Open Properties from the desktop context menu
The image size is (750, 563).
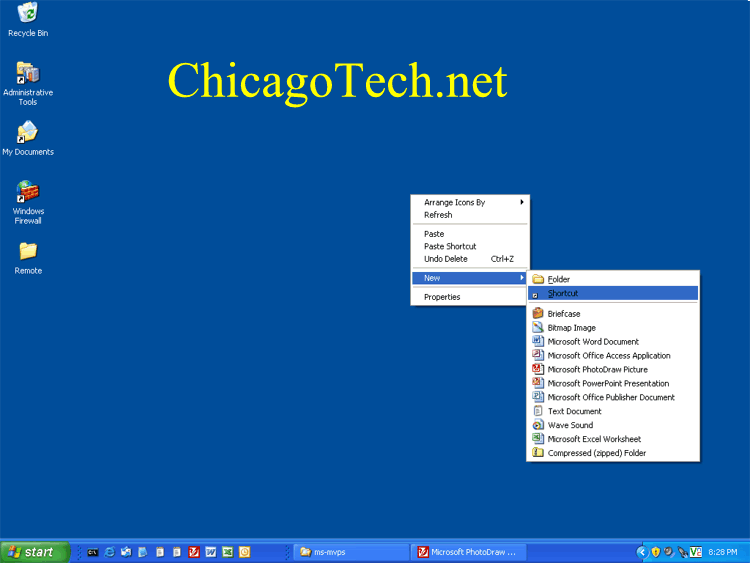coord(470,297)
